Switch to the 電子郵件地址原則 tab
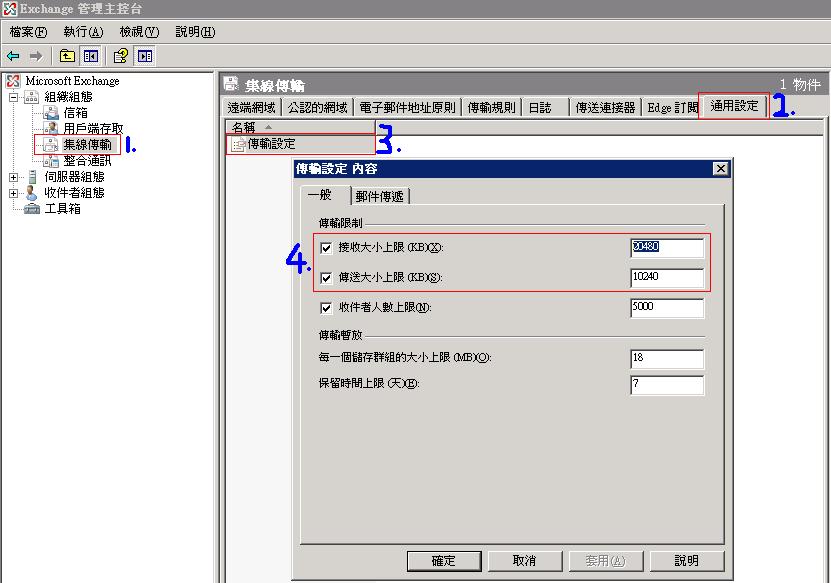This screenshot has height=583, width=831. click(407, 108)
